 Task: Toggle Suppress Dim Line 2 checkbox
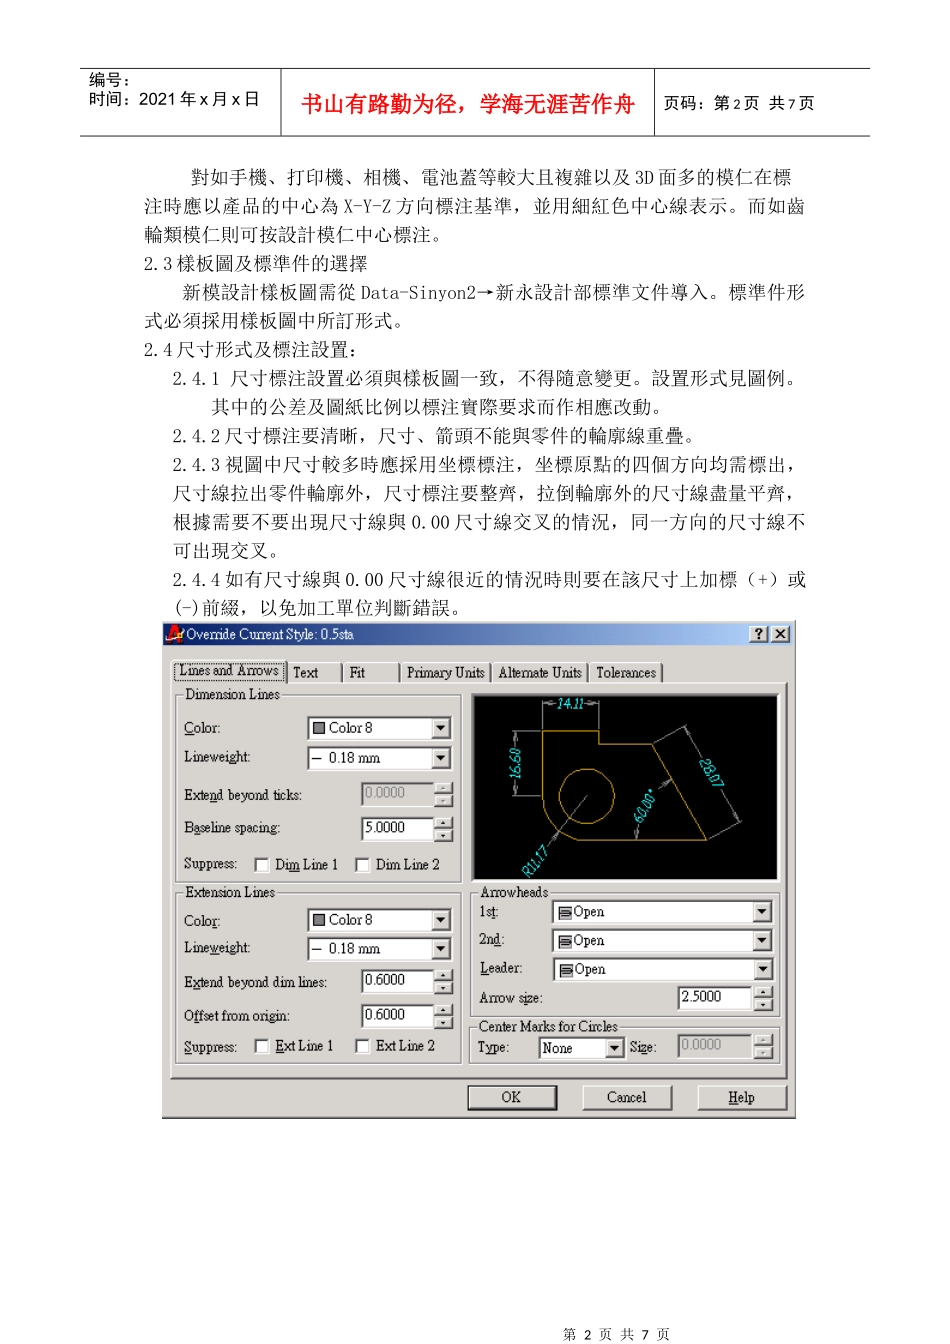[362, 865]
